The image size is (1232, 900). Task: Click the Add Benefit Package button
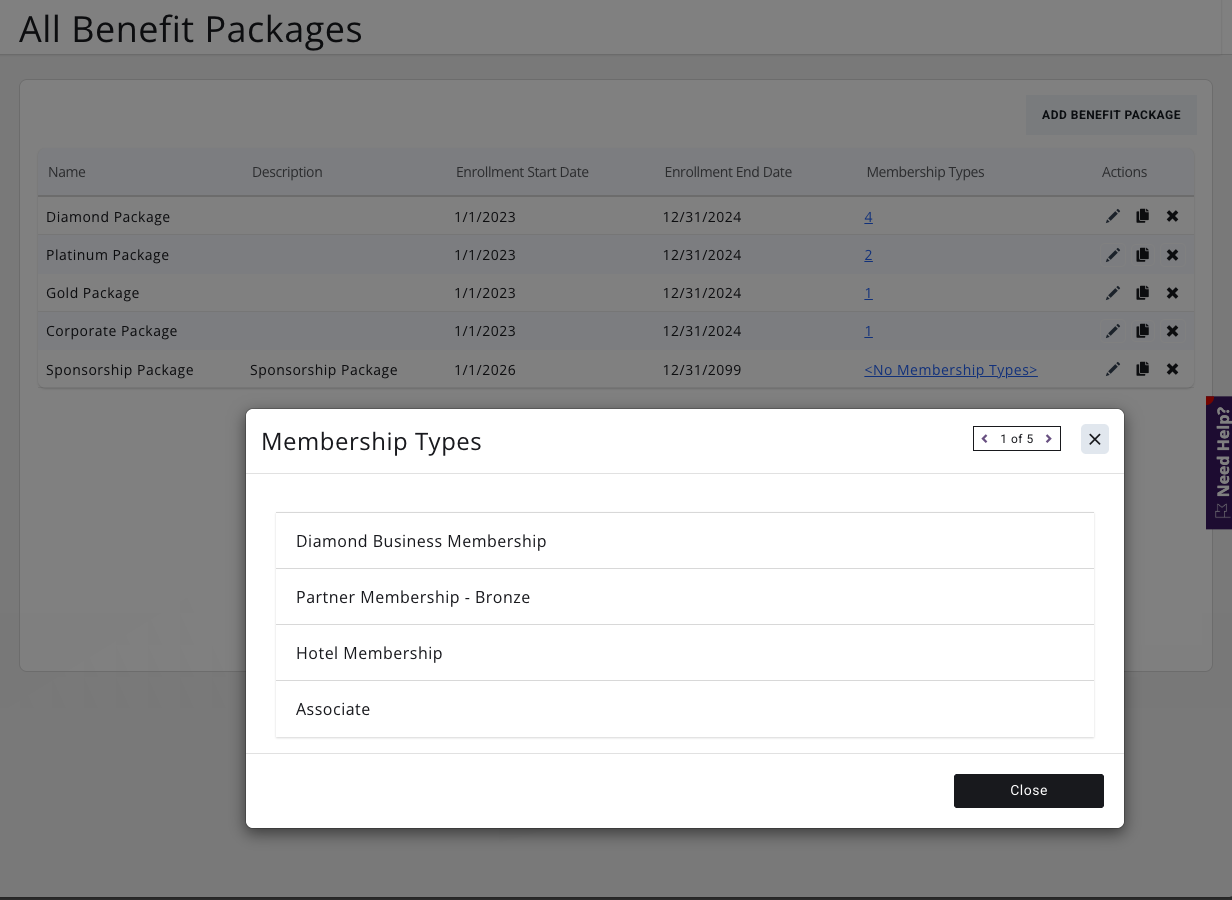click(1111, 115)
